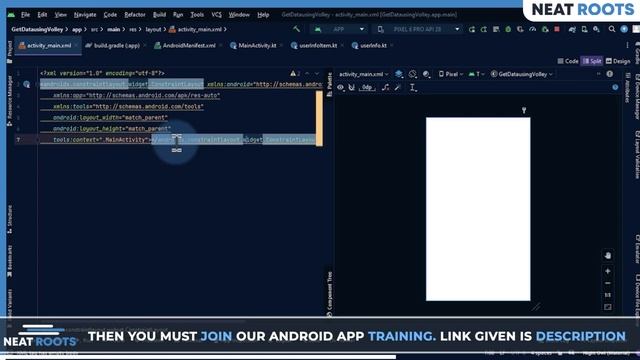The width and height of the screenshot is (640, 360).
Task: Open the Project tool window
Action: (x=10, y=51)
